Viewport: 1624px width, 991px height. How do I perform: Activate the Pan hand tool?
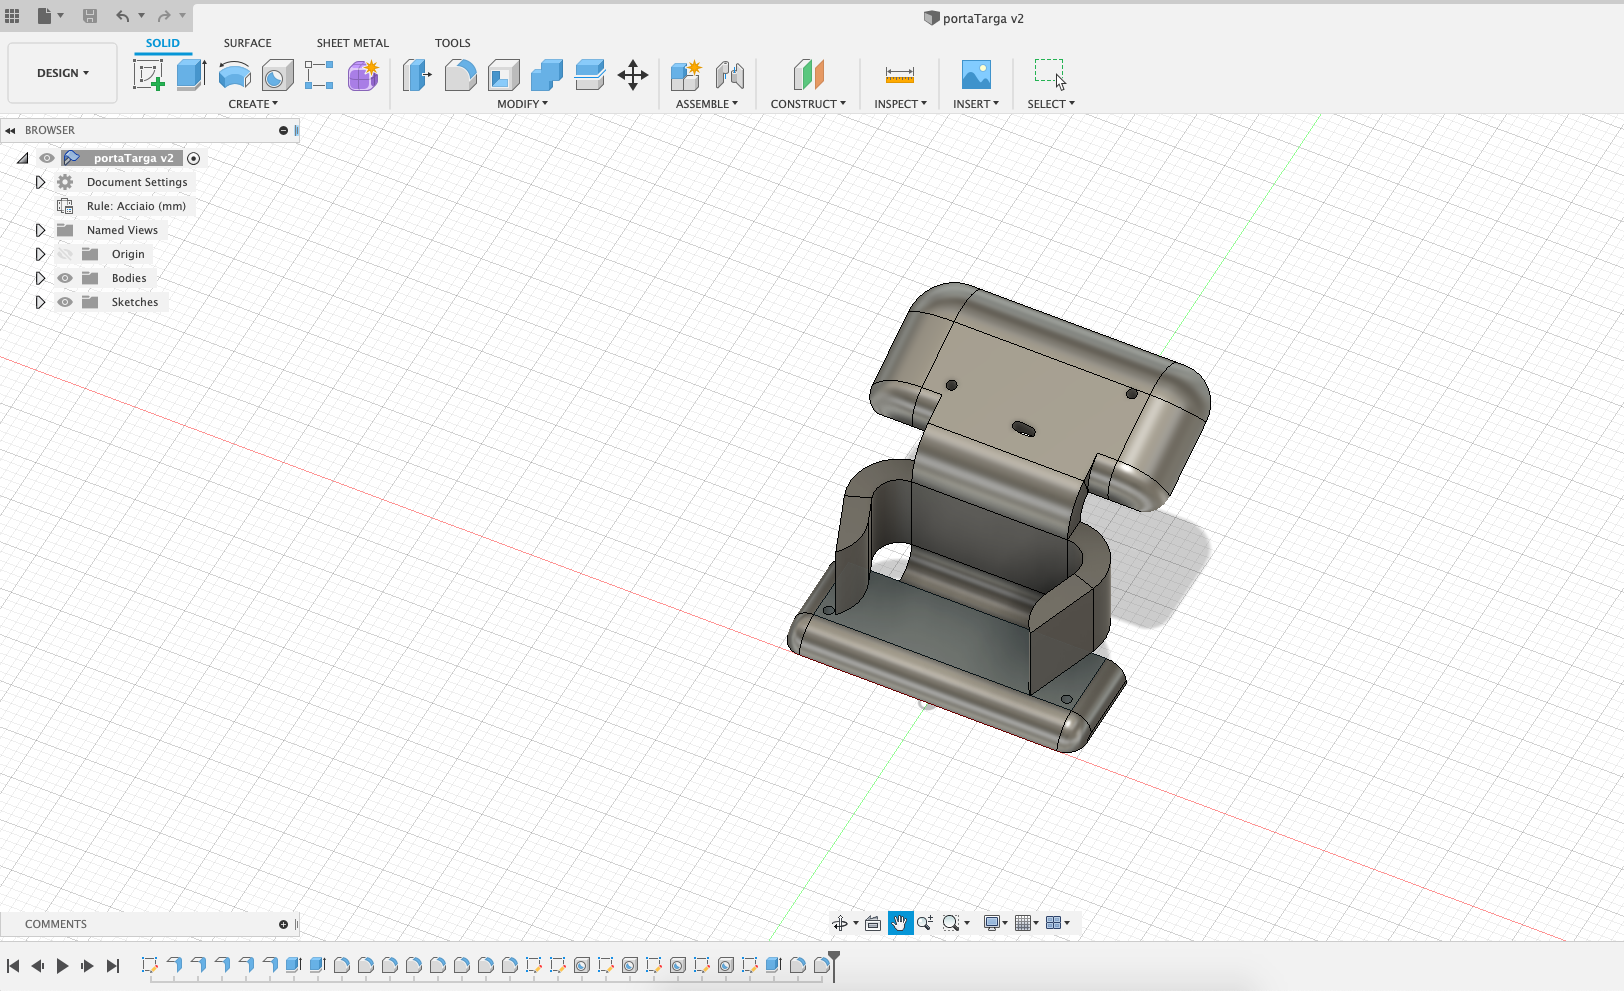(900, 923)
